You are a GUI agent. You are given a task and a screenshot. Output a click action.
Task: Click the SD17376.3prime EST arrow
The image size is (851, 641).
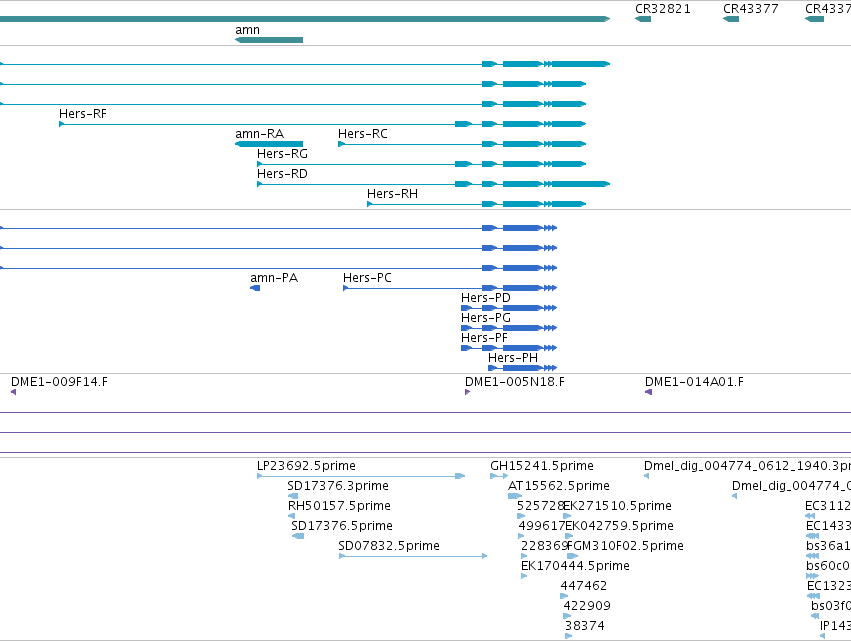point(293,496)
